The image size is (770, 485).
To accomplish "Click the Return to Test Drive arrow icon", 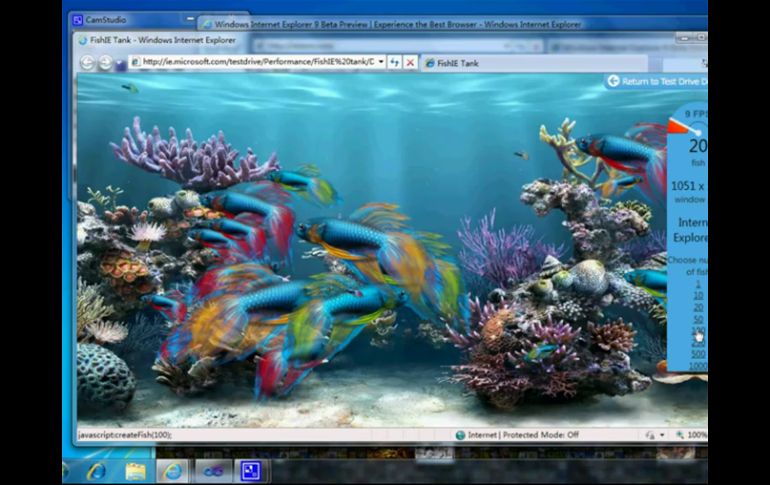I will click(612, 81).
